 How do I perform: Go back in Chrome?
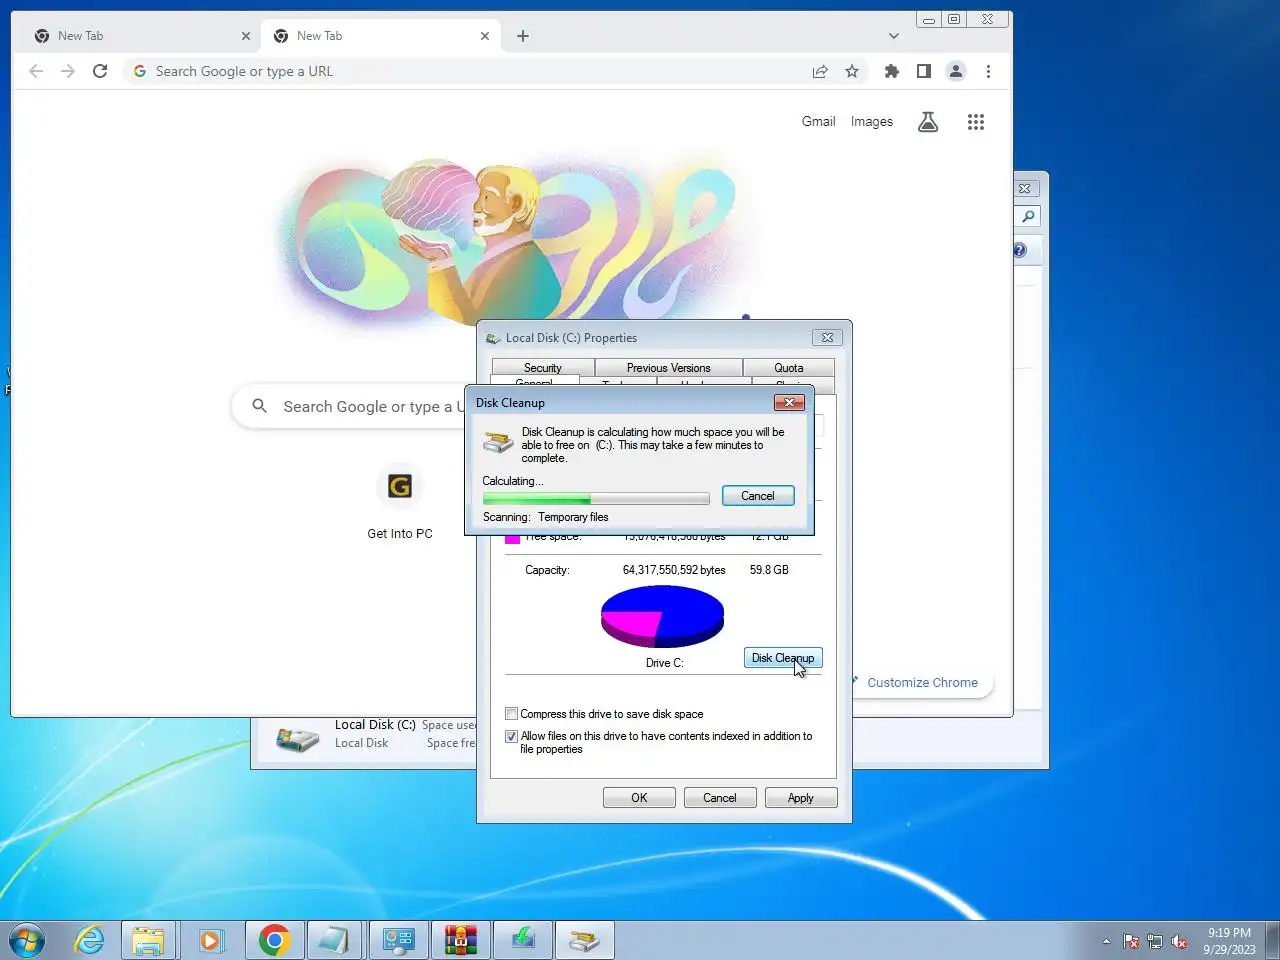(x=36, y=71)
